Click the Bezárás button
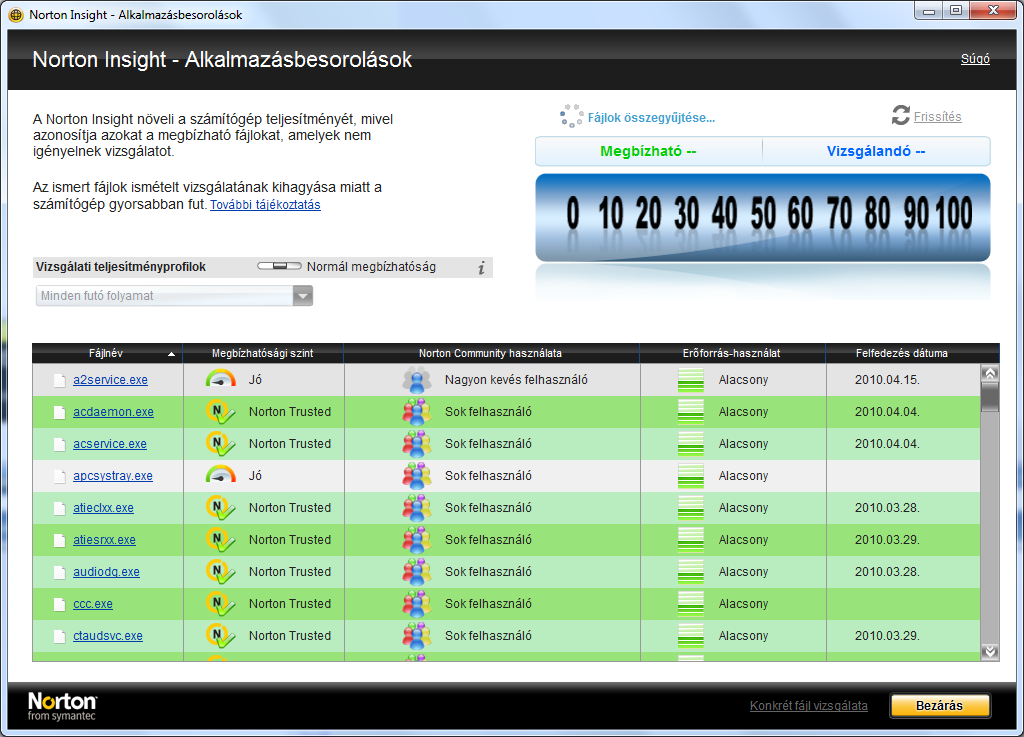 [x=940, y=706]
